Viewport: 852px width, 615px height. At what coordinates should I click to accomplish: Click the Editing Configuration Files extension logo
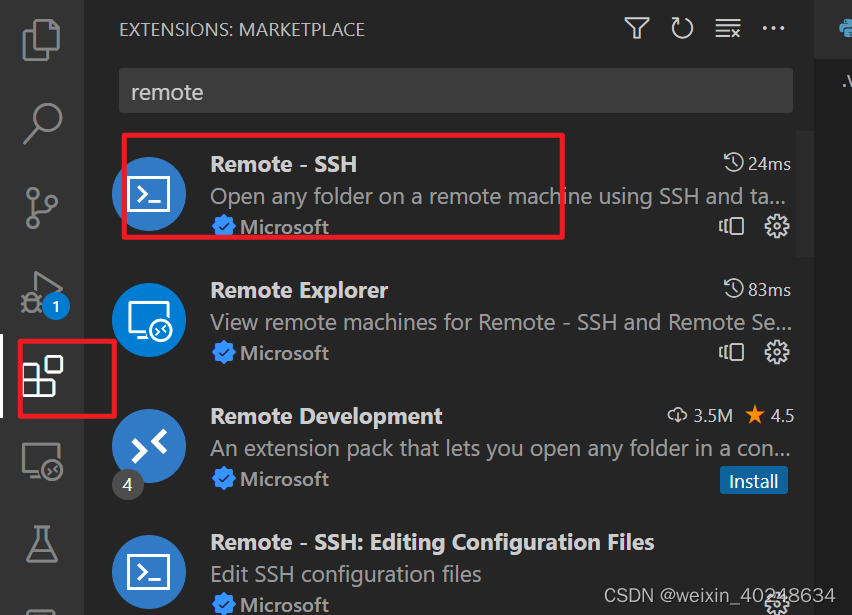click(149, 572)
